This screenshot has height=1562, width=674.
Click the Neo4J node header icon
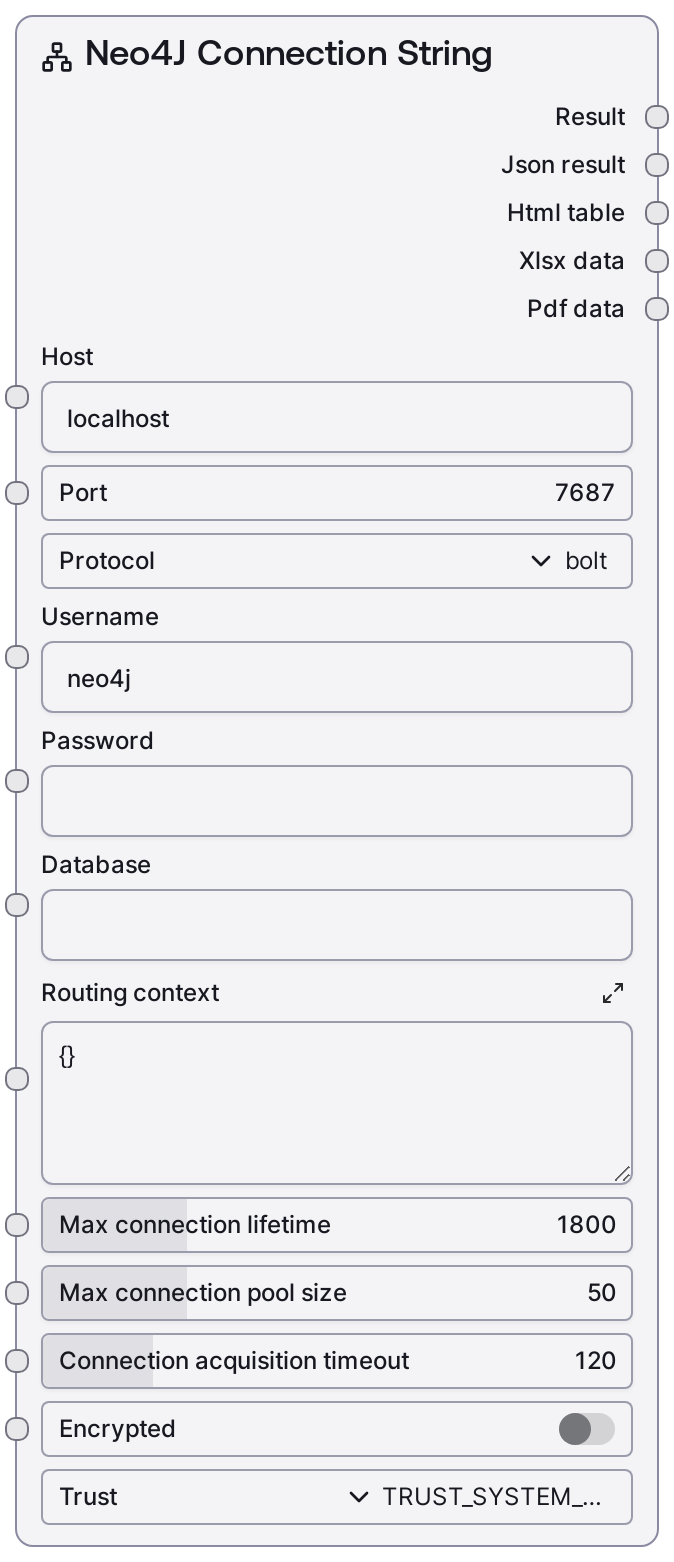click(x=57, y=57)
